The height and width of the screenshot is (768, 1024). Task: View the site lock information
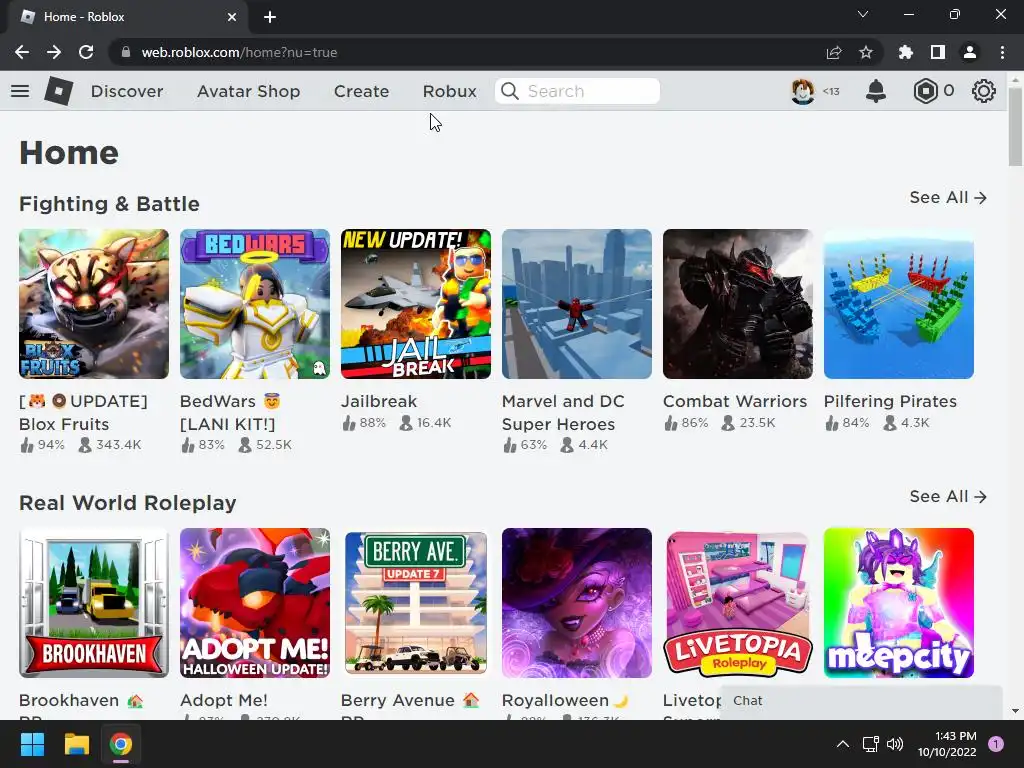coord(126,52)
